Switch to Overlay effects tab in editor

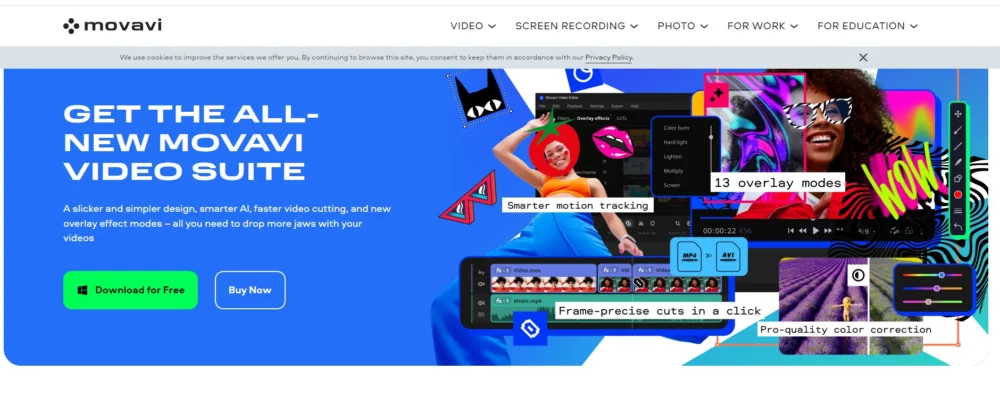point(593,118)
